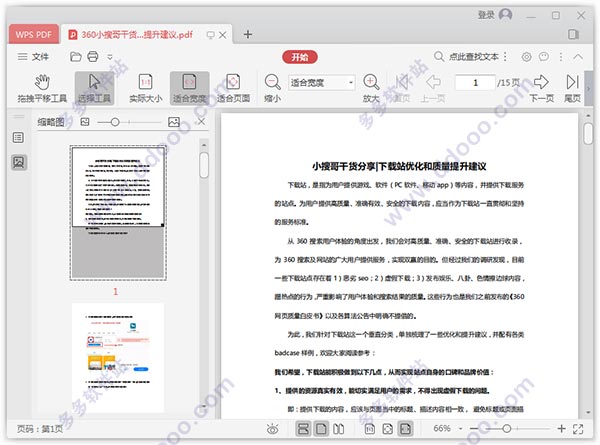Switch to fit page view
Screen dimensions: 600x445
click(x=233, y=88)
